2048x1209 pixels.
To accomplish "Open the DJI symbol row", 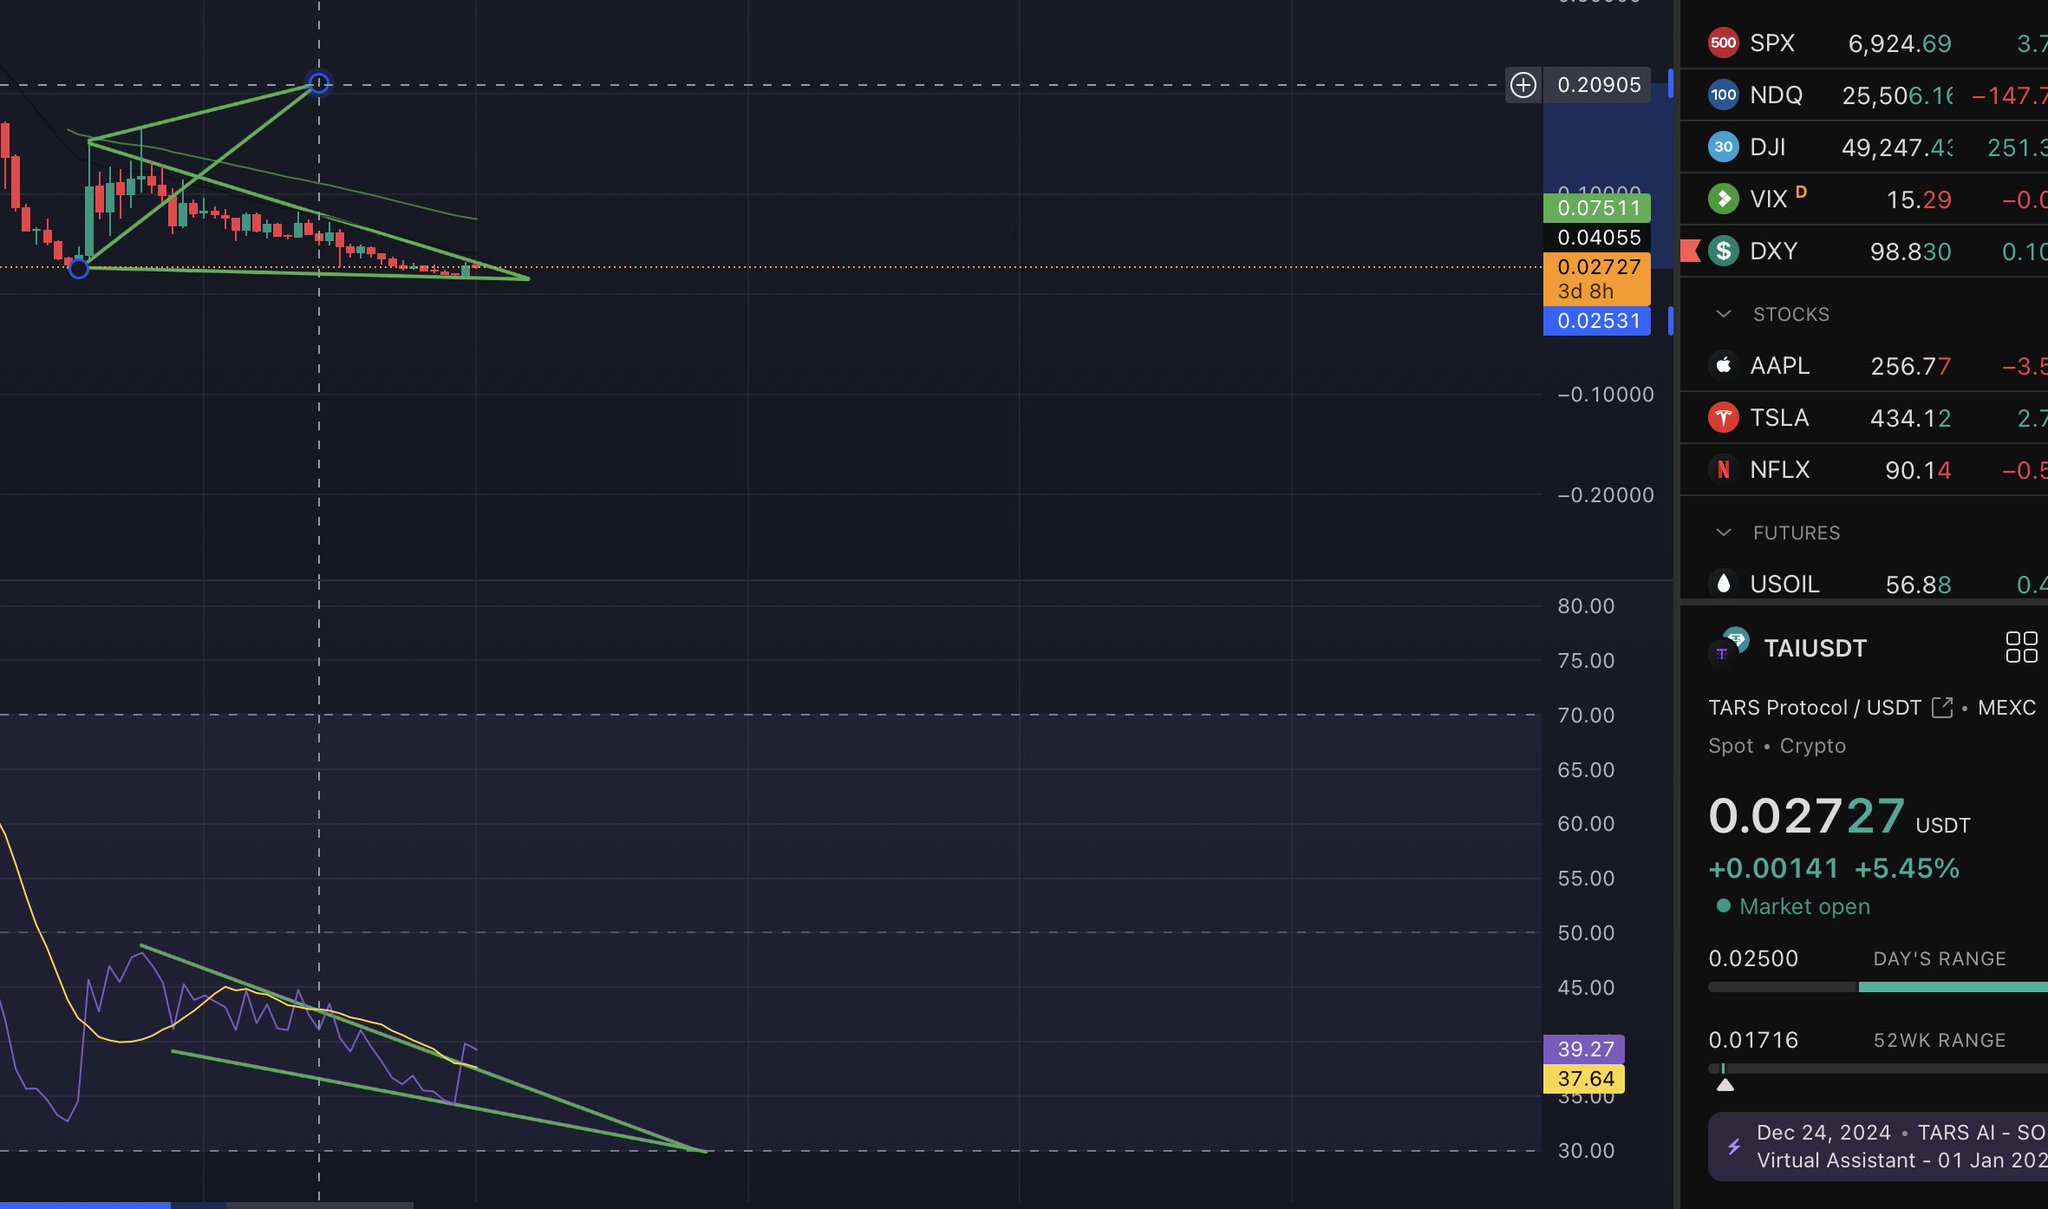I will 1767,147.
